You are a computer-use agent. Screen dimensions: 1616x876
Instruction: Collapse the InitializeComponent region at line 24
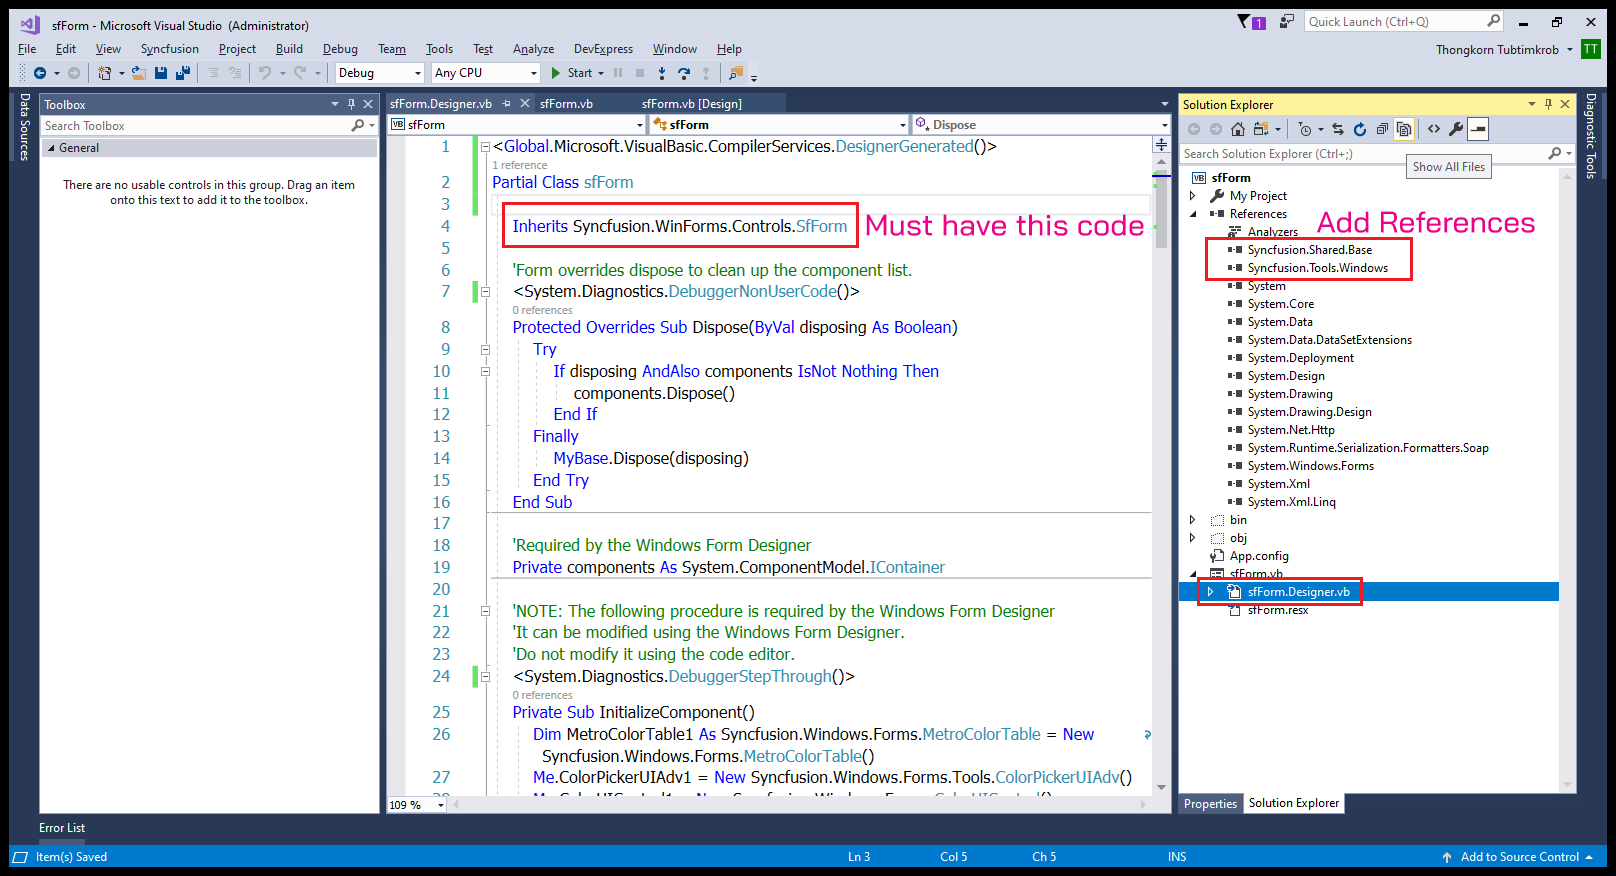point(485,677)
